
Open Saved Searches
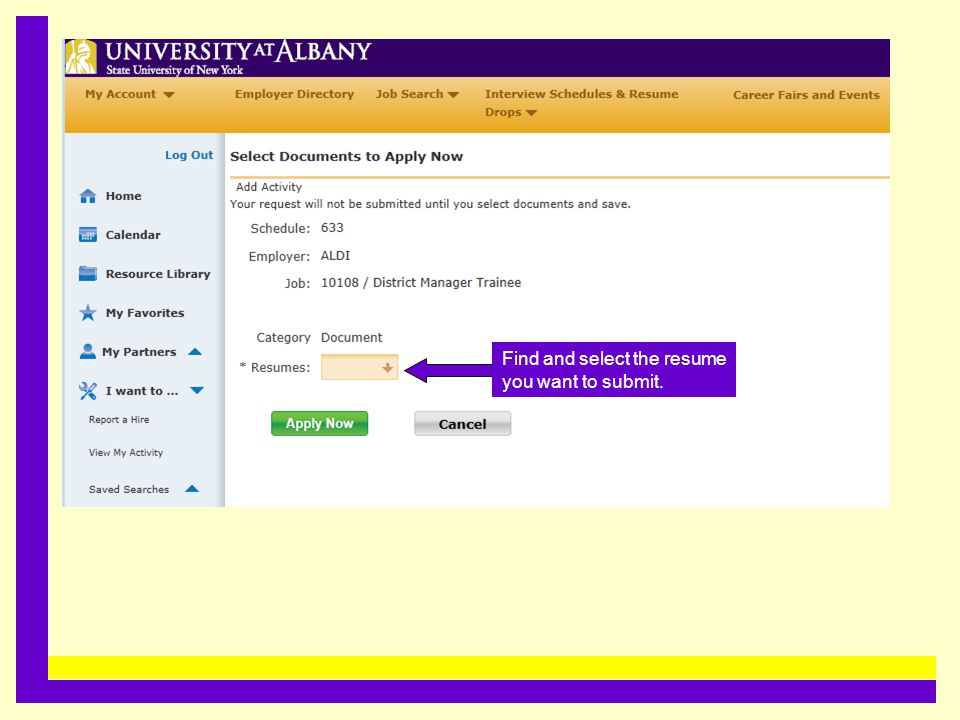coord(129,489)
